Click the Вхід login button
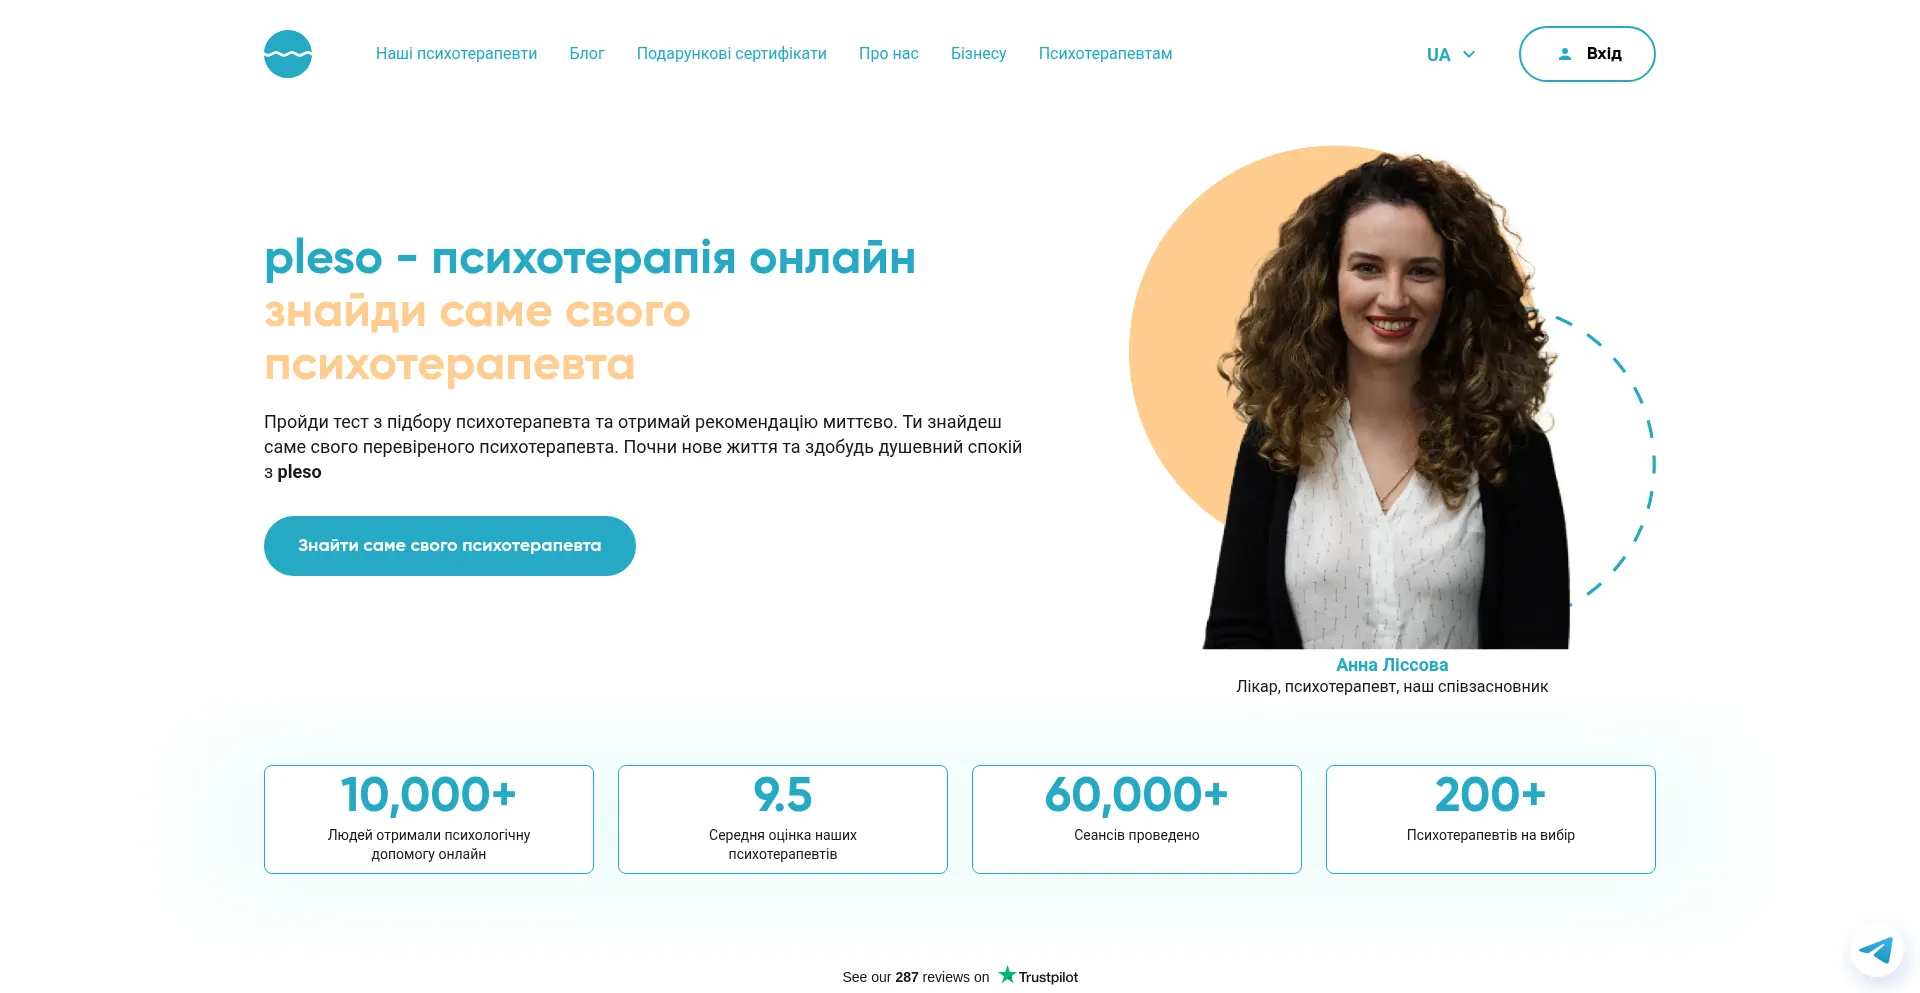The image size is (1920, 993). point(1587,54)
